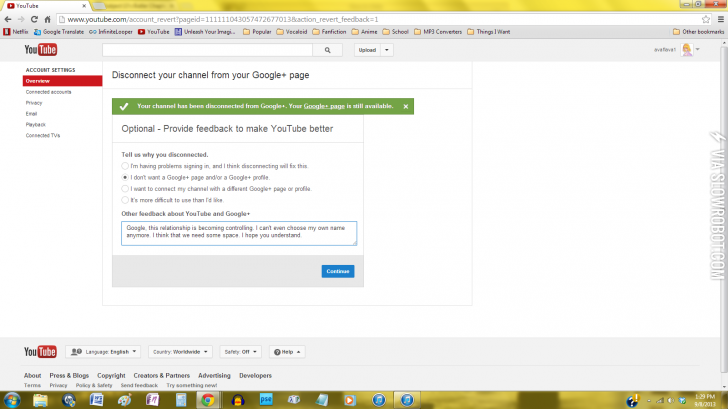
Task: Open Other bookmarks folder
Action: point(698,32)
